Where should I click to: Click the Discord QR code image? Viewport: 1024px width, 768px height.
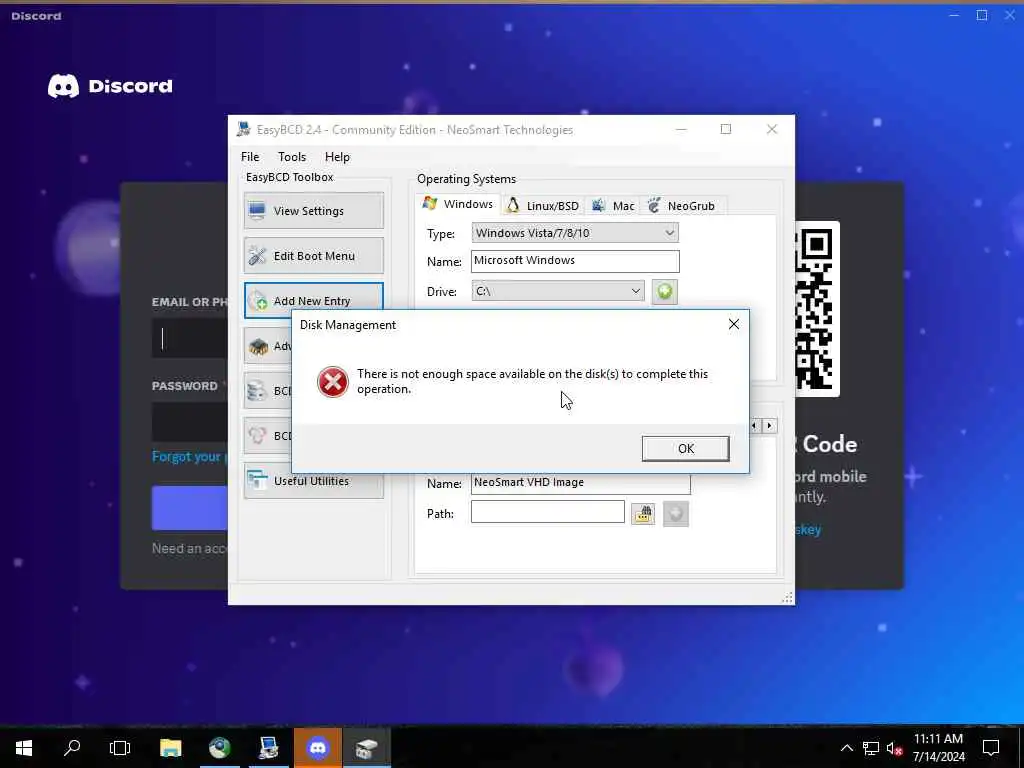[817, 309]
